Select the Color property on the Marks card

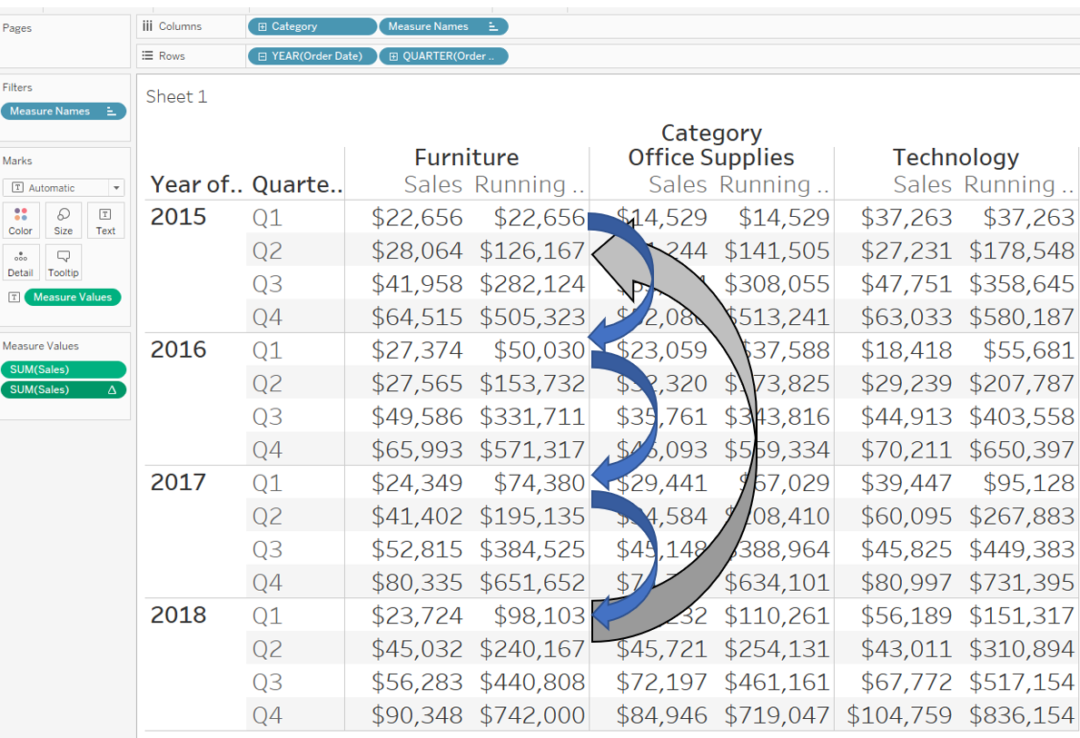click(x=20, y=221)
